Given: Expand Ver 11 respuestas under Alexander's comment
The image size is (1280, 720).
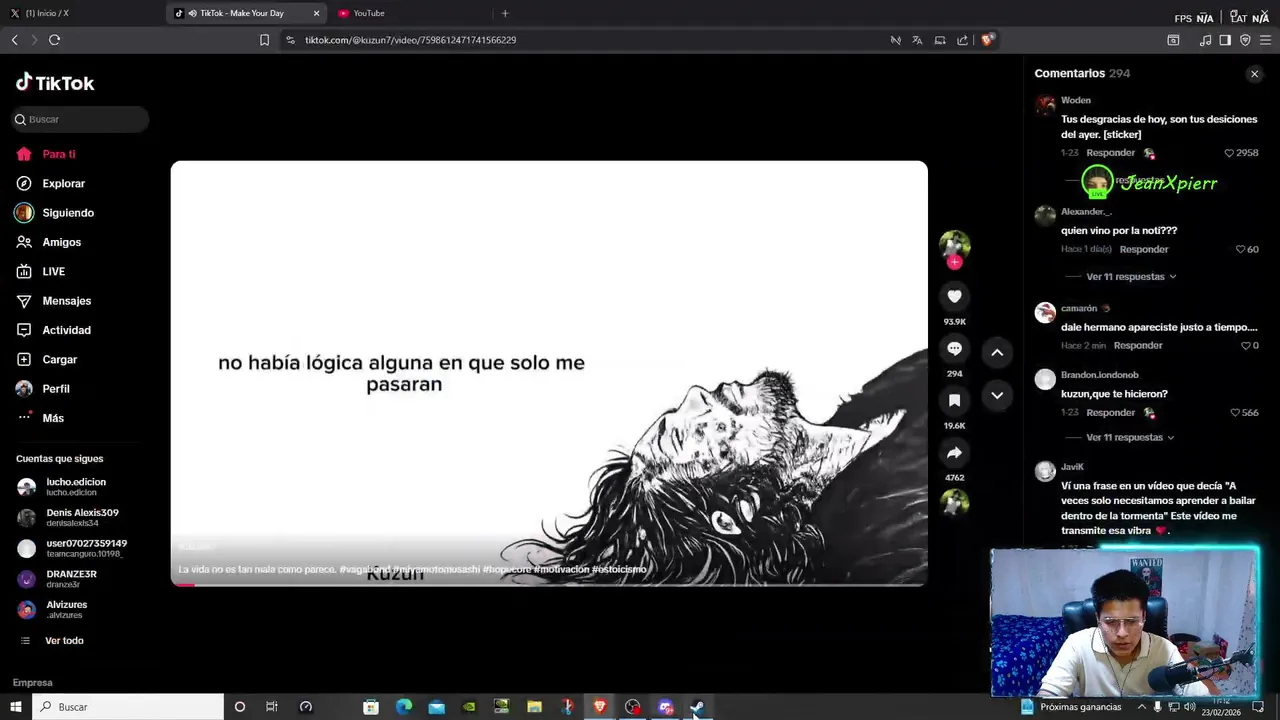Looking at the screenshot, I should click(x=1131, y=276).
